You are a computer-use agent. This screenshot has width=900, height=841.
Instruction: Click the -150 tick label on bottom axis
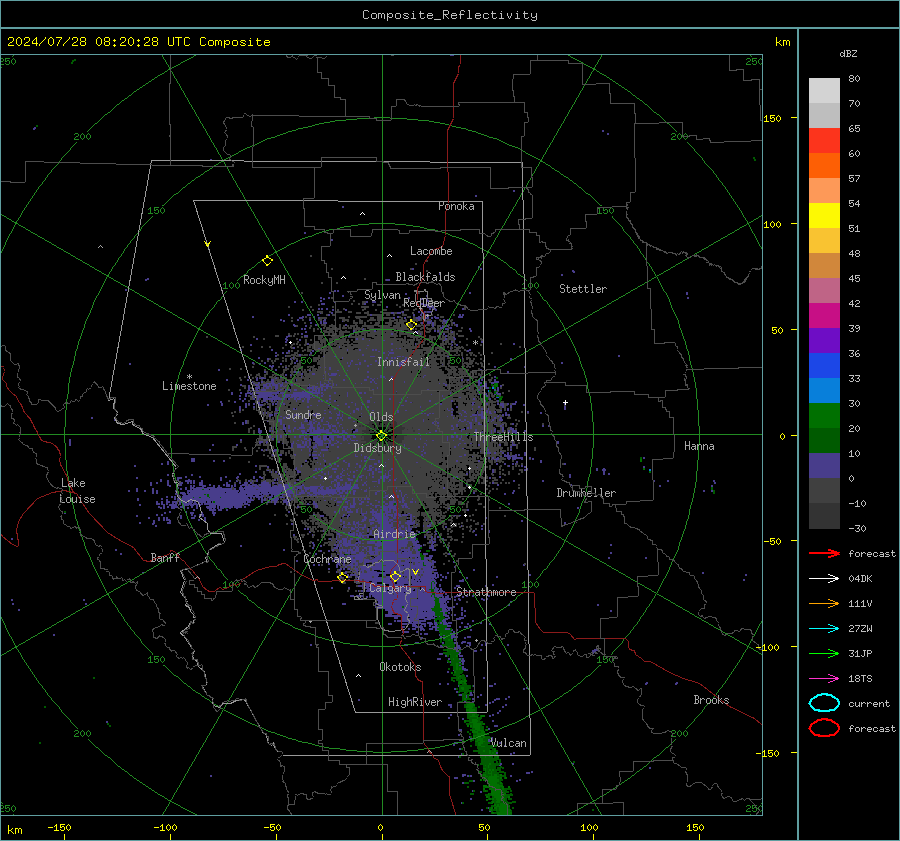[x=59, y=827]
